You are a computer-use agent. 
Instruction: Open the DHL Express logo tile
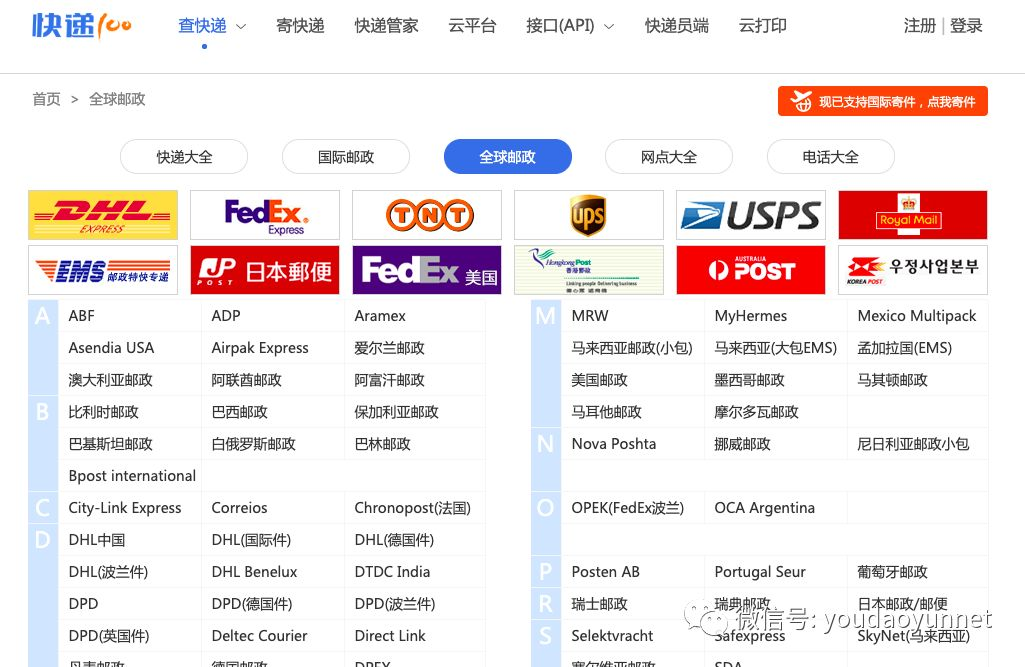(x=103, y=215)
